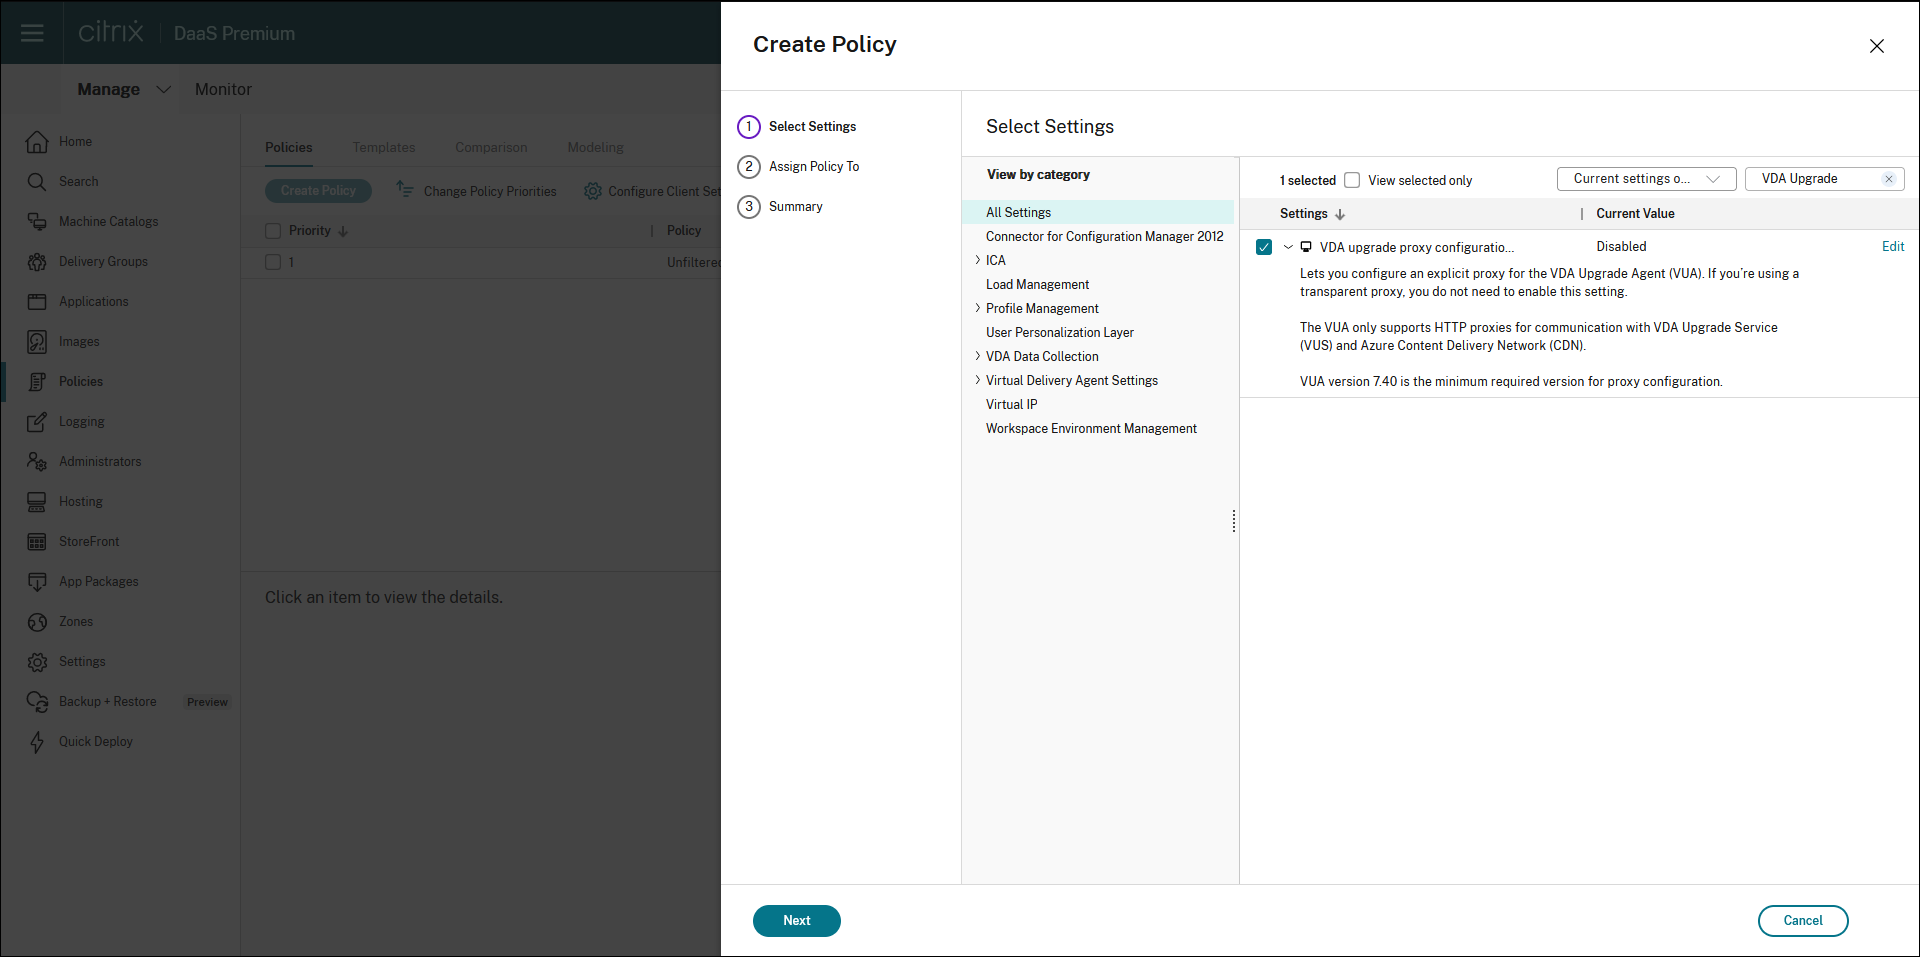Click the Configure Client Settings gear icon
This screenshot has width=1920, height=957.
click(x=593, y=191)
